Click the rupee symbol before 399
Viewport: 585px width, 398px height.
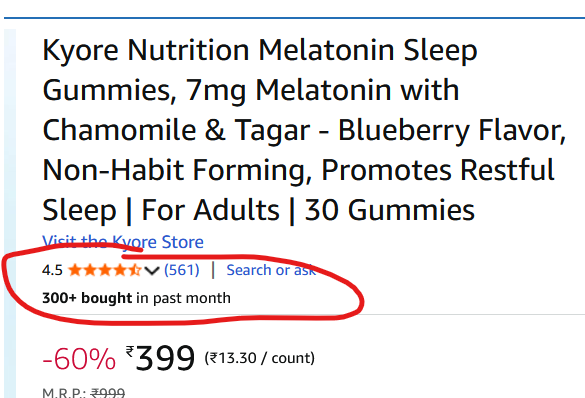pos(130,351)
